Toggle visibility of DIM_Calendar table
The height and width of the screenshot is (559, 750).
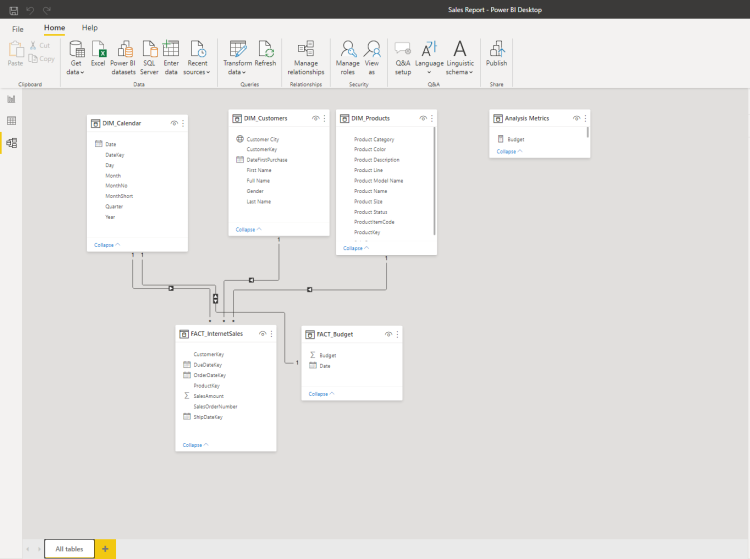(174, 123)
